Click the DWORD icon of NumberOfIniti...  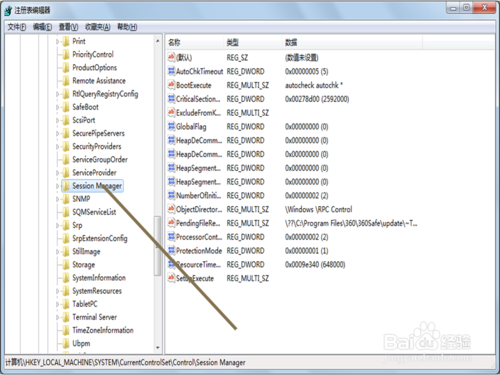click(x=171, y=195)
